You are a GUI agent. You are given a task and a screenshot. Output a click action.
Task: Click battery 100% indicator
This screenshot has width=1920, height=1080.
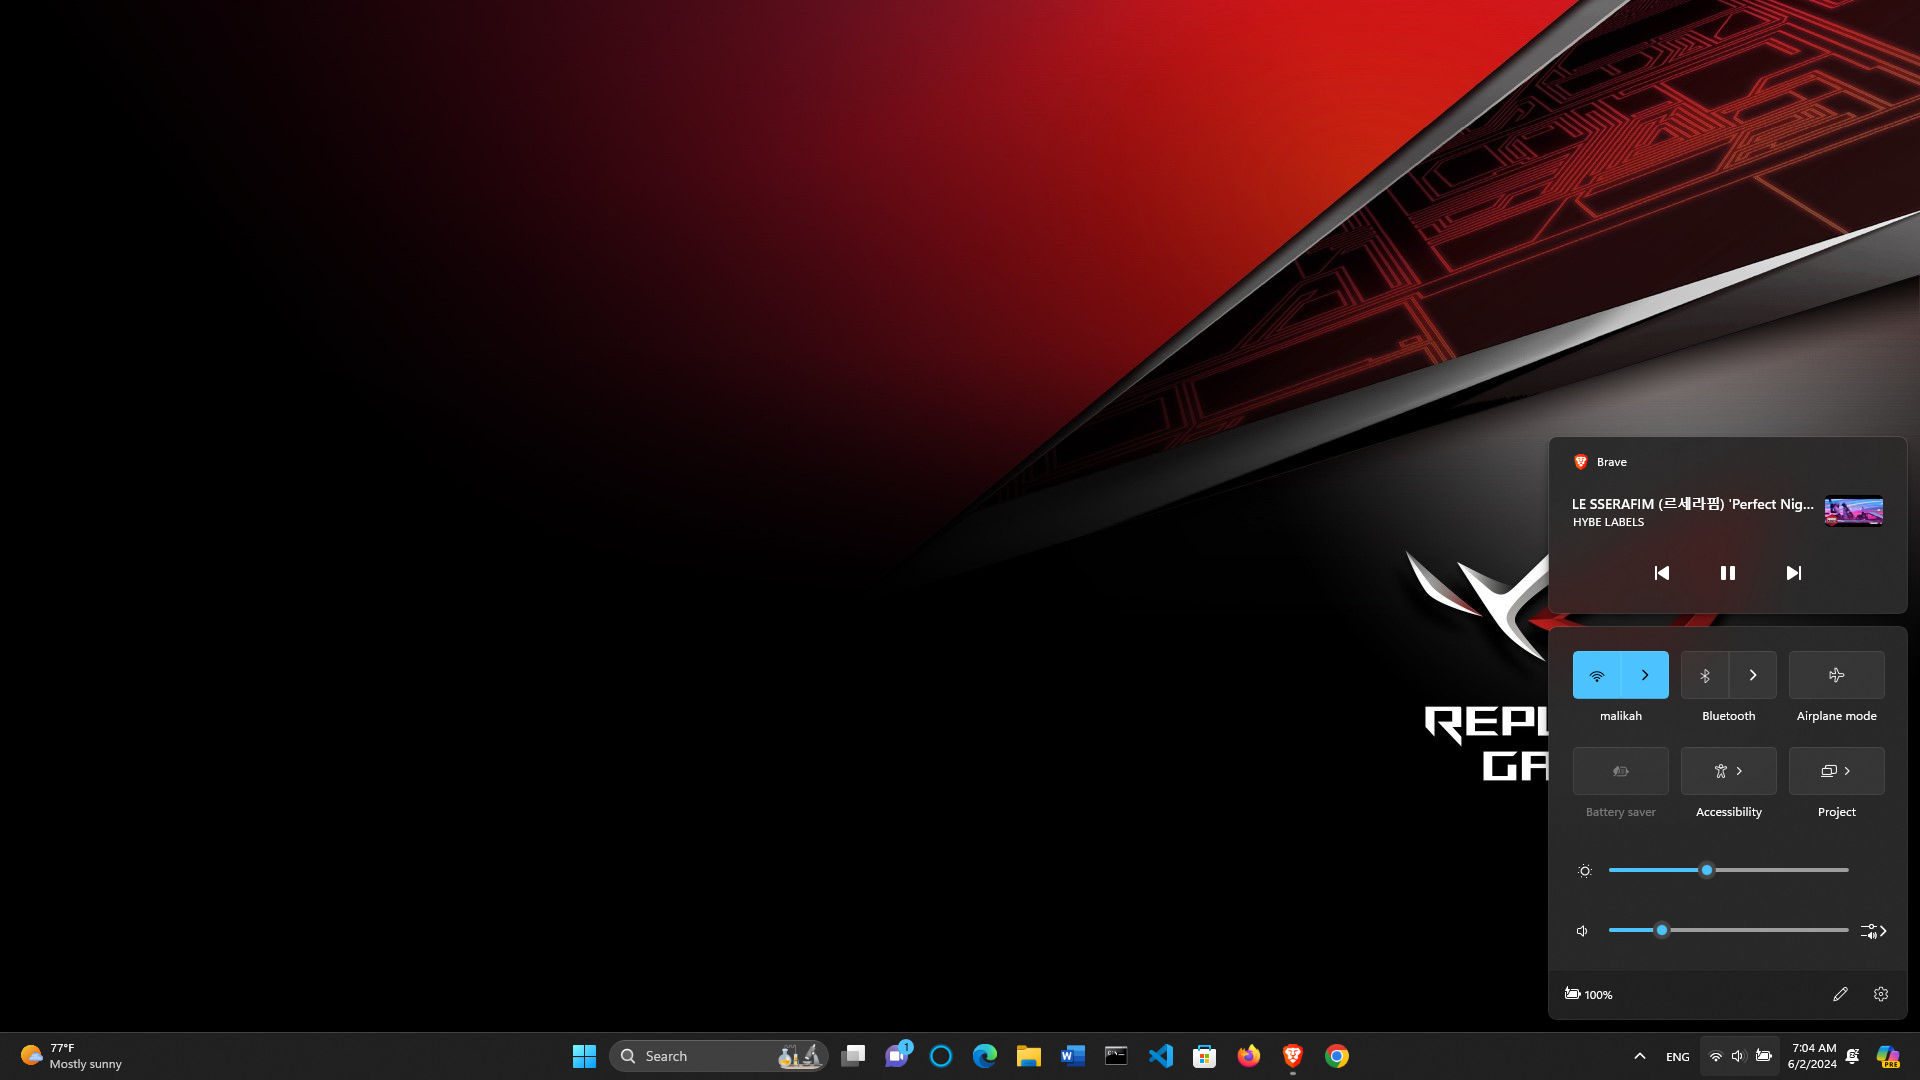(1588, 994)
